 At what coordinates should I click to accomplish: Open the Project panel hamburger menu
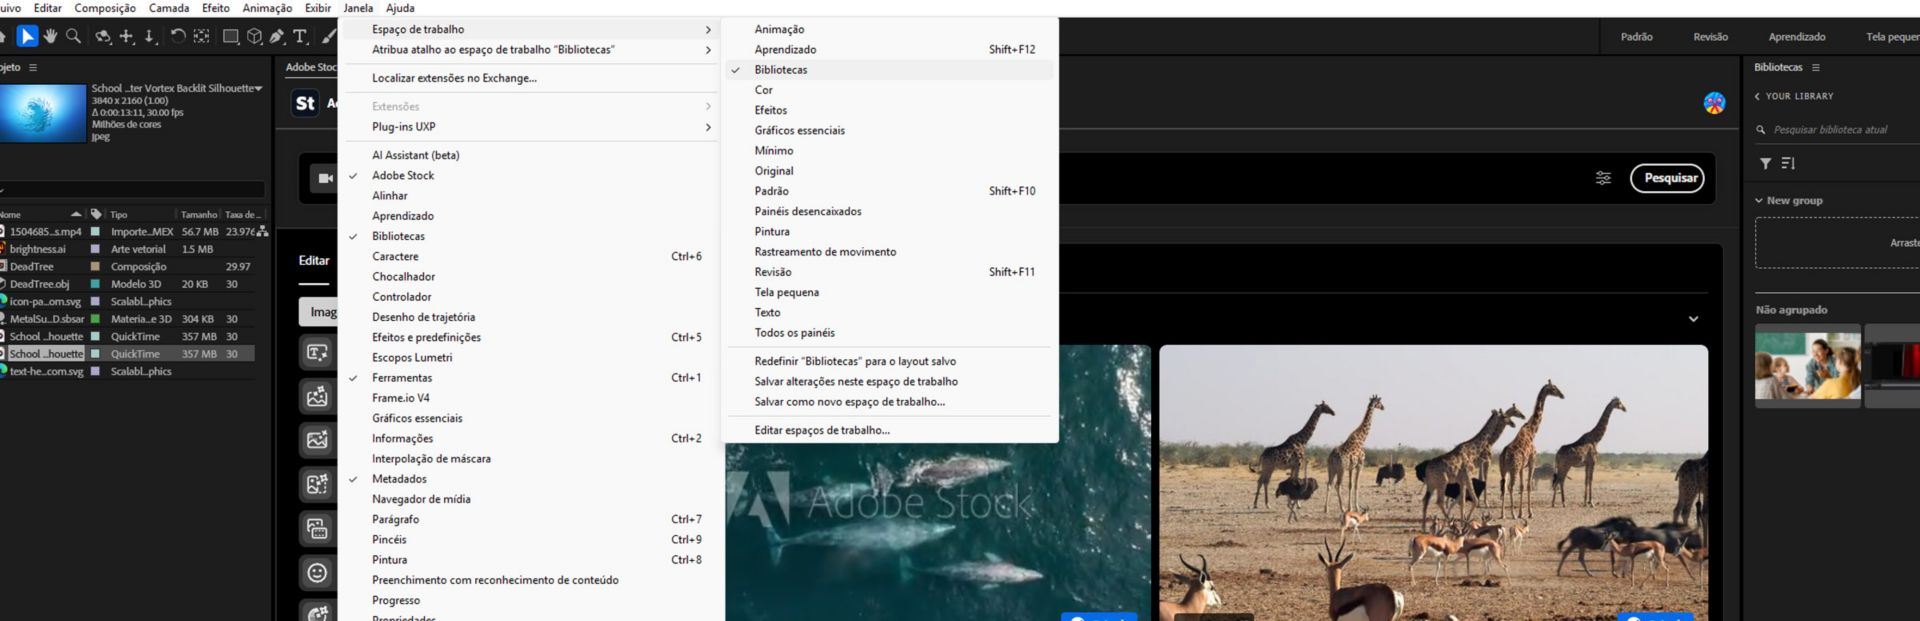point(33,67)
